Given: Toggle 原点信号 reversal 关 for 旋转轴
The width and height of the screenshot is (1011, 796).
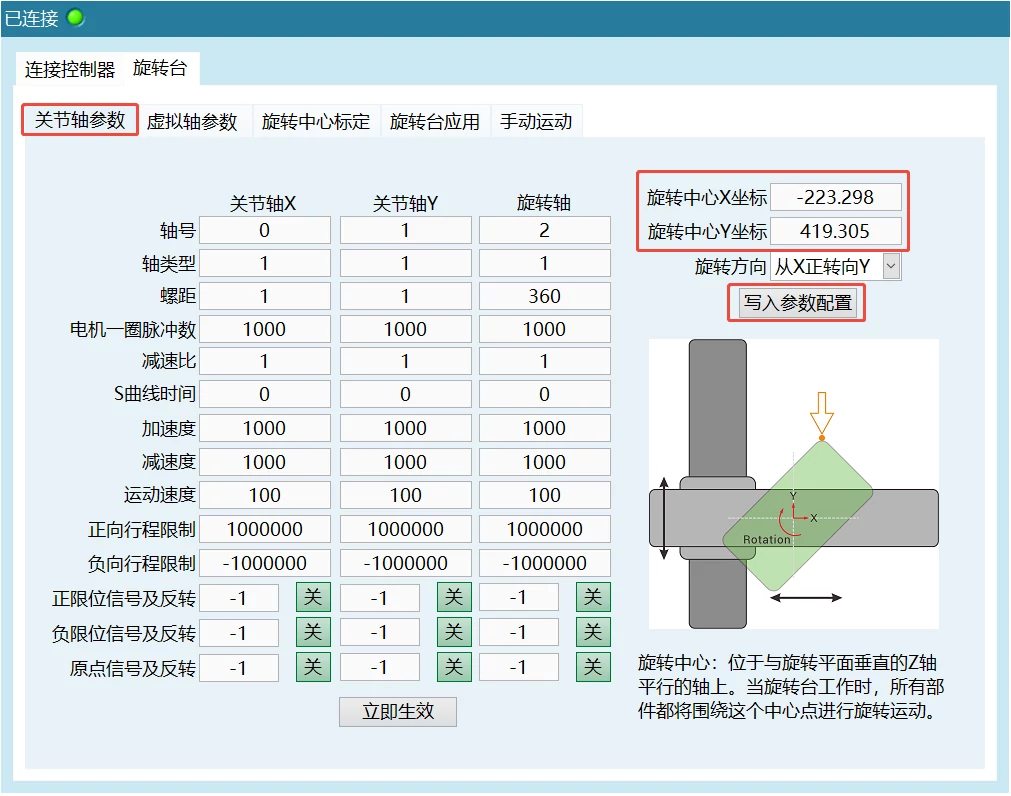Looking at the screenshot, I should (x=593, y=667).
